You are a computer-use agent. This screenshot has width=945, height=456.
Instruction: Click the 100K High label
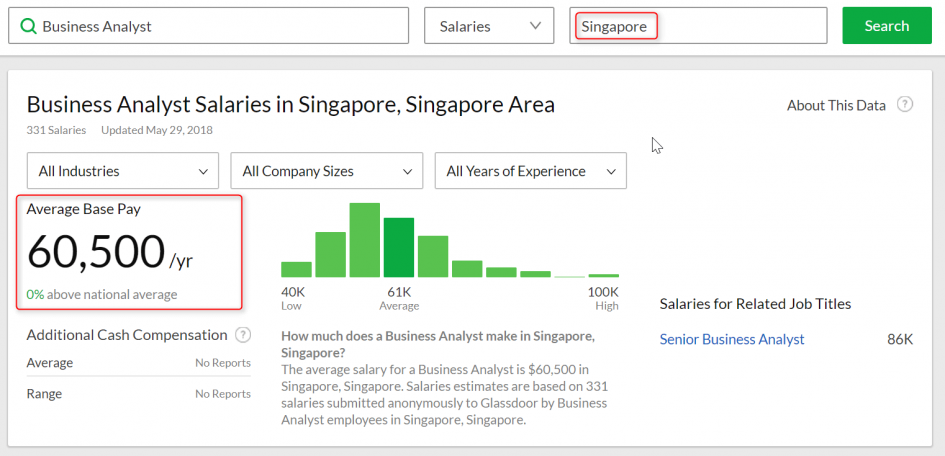(603, 298)
